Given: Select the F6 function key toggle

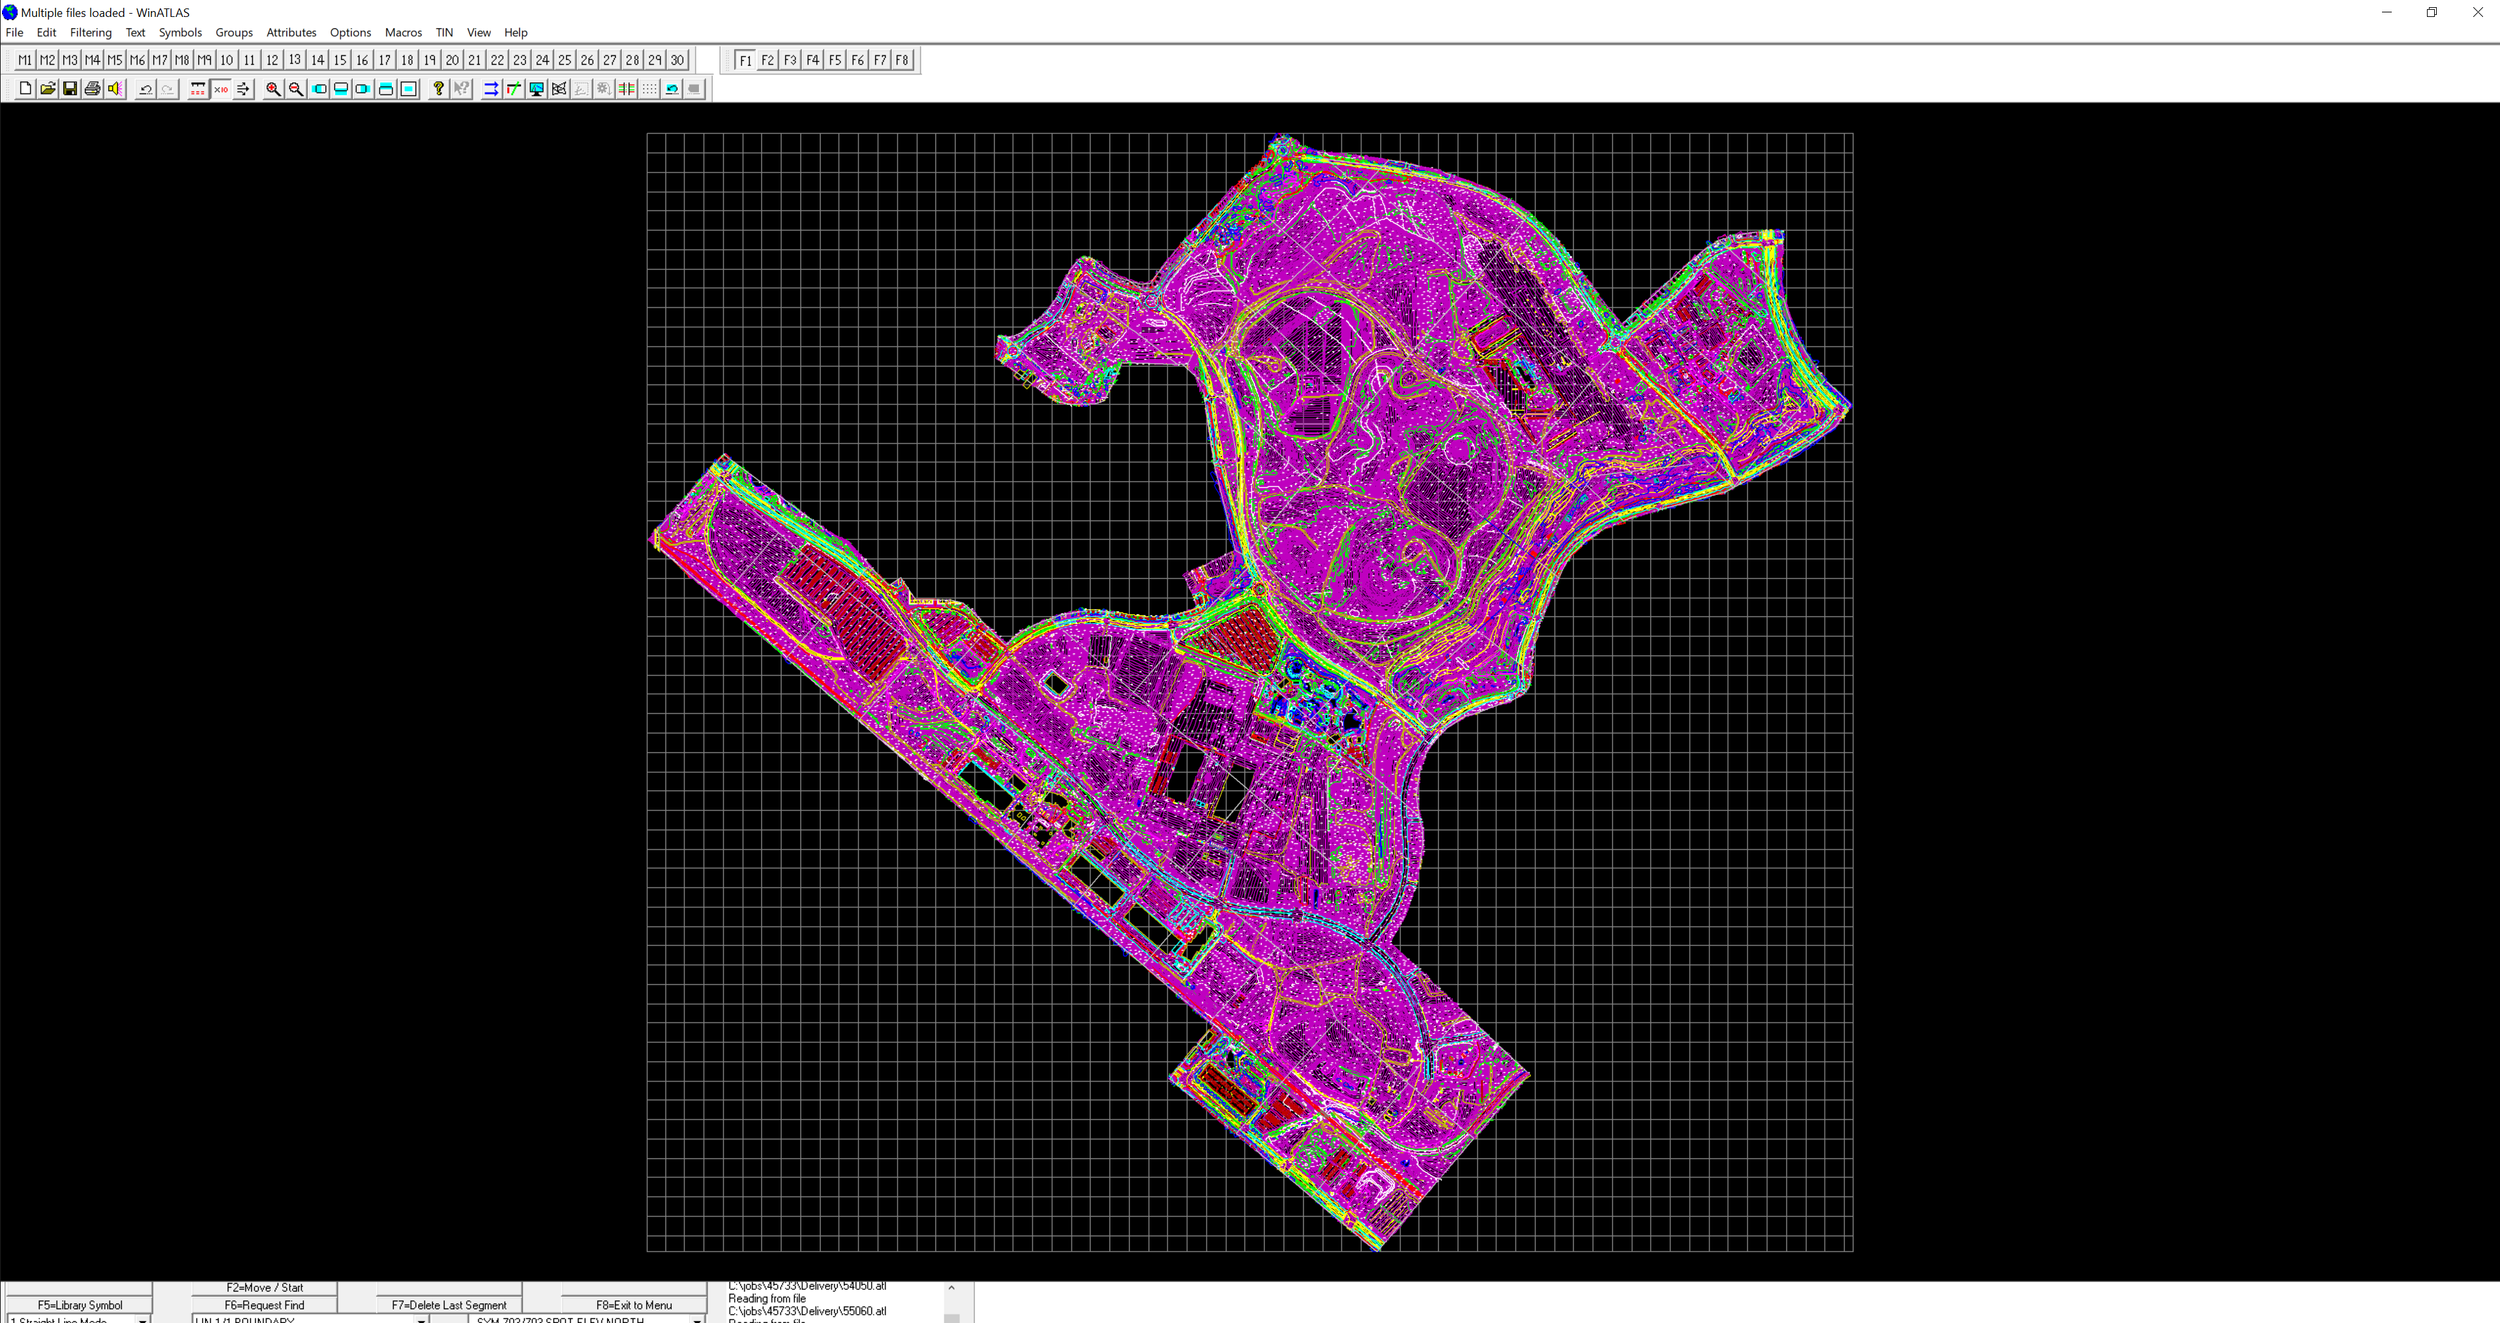Looking at the screenshot, I should [x=858, y=60].
